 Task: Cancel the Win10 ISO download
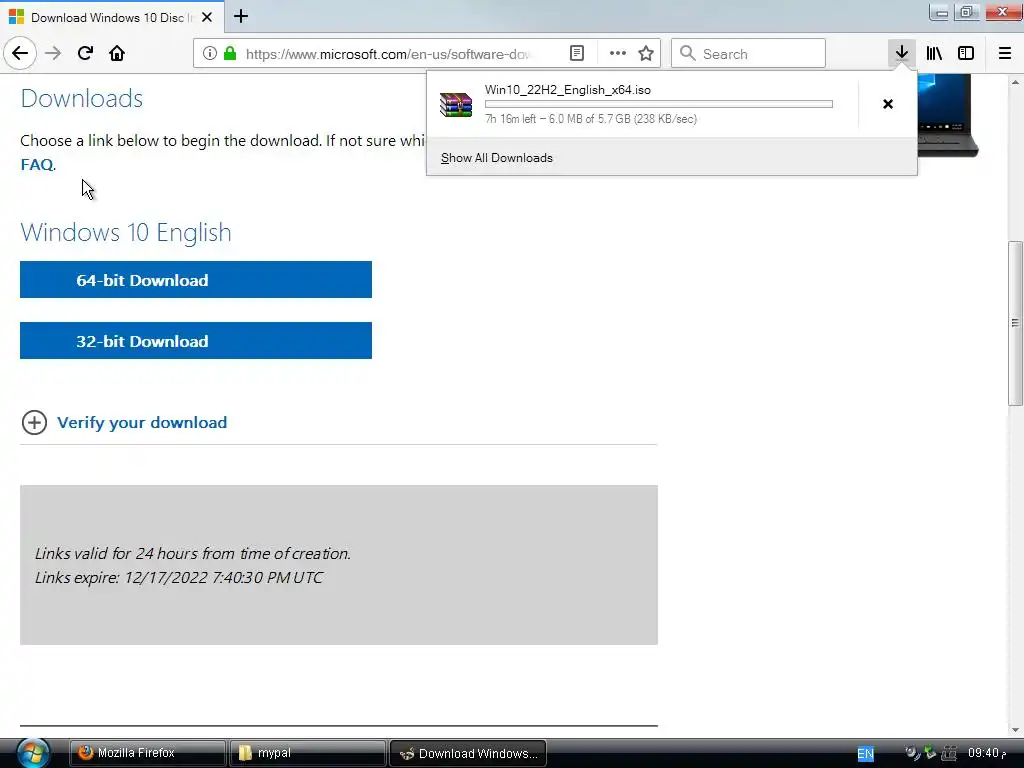(888, 104)
